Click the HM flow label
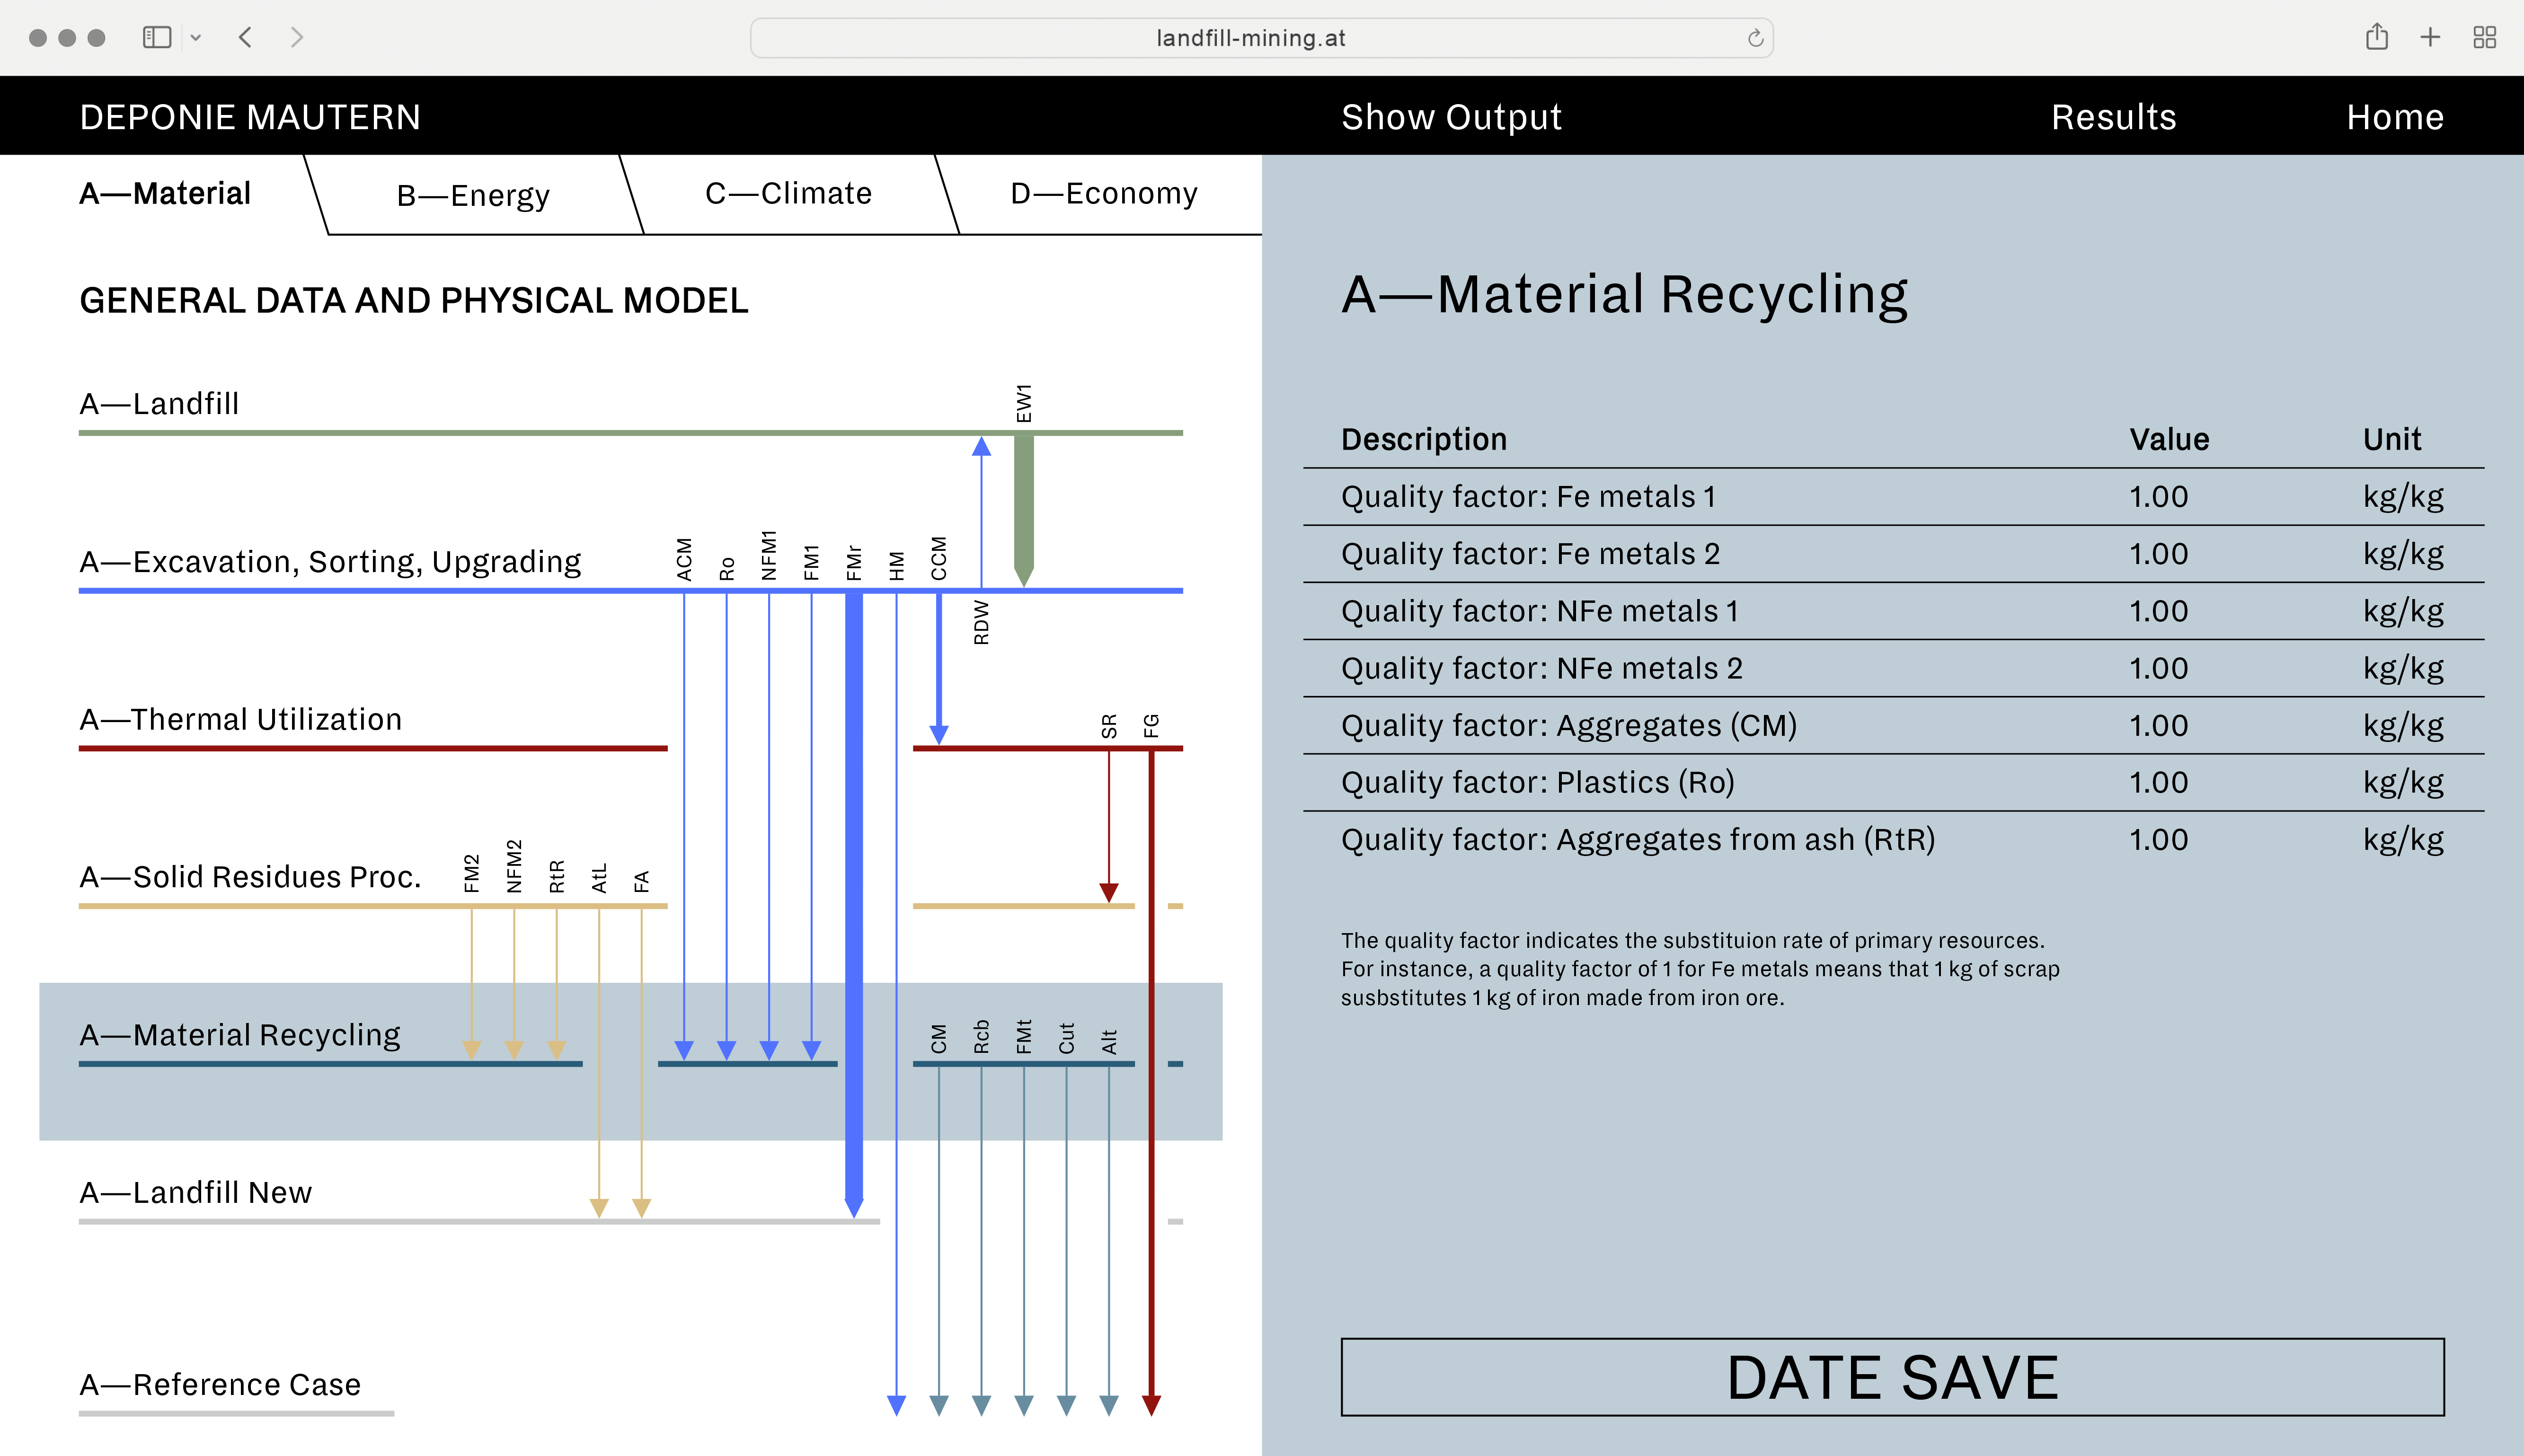 897,566
